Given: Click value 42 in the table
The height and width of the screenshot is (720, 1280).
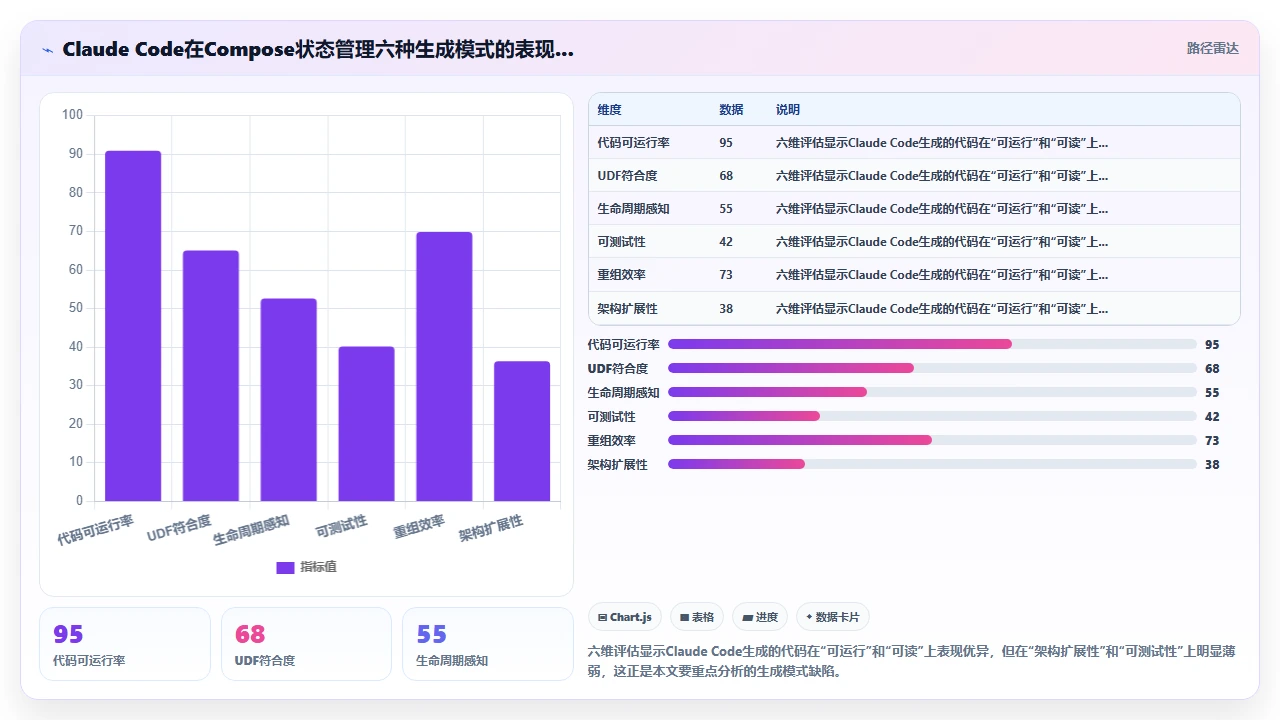Looking at the screenshot, I should (726, 242).
